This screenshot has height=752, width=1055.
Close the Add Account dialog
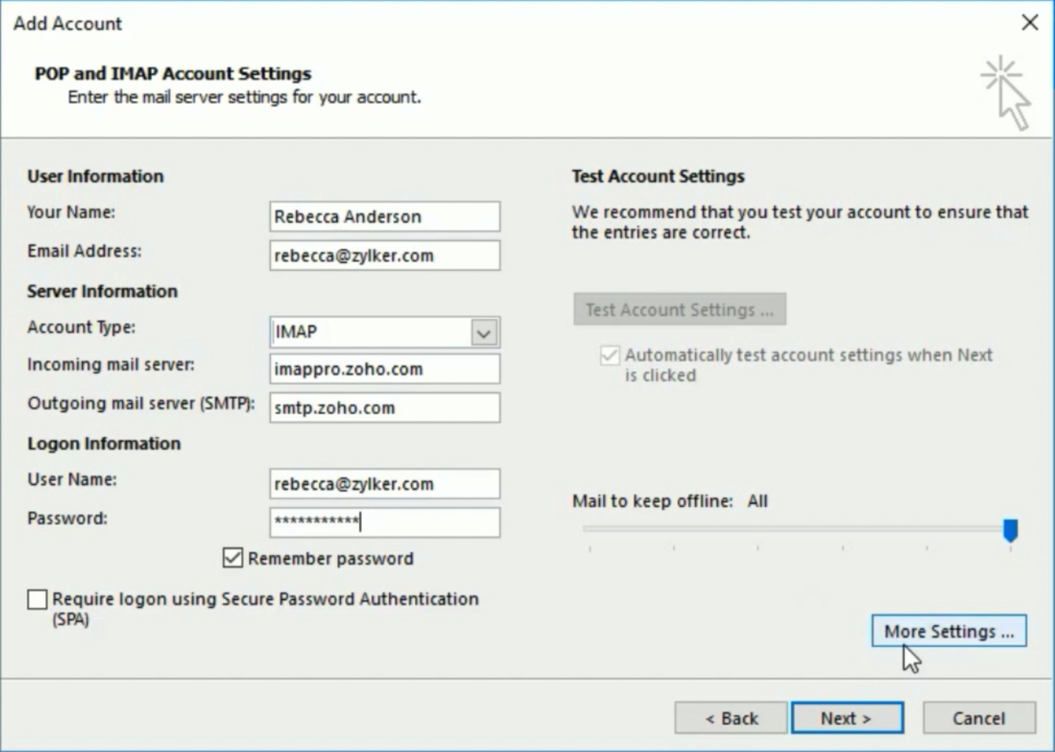coord(1031,22)
